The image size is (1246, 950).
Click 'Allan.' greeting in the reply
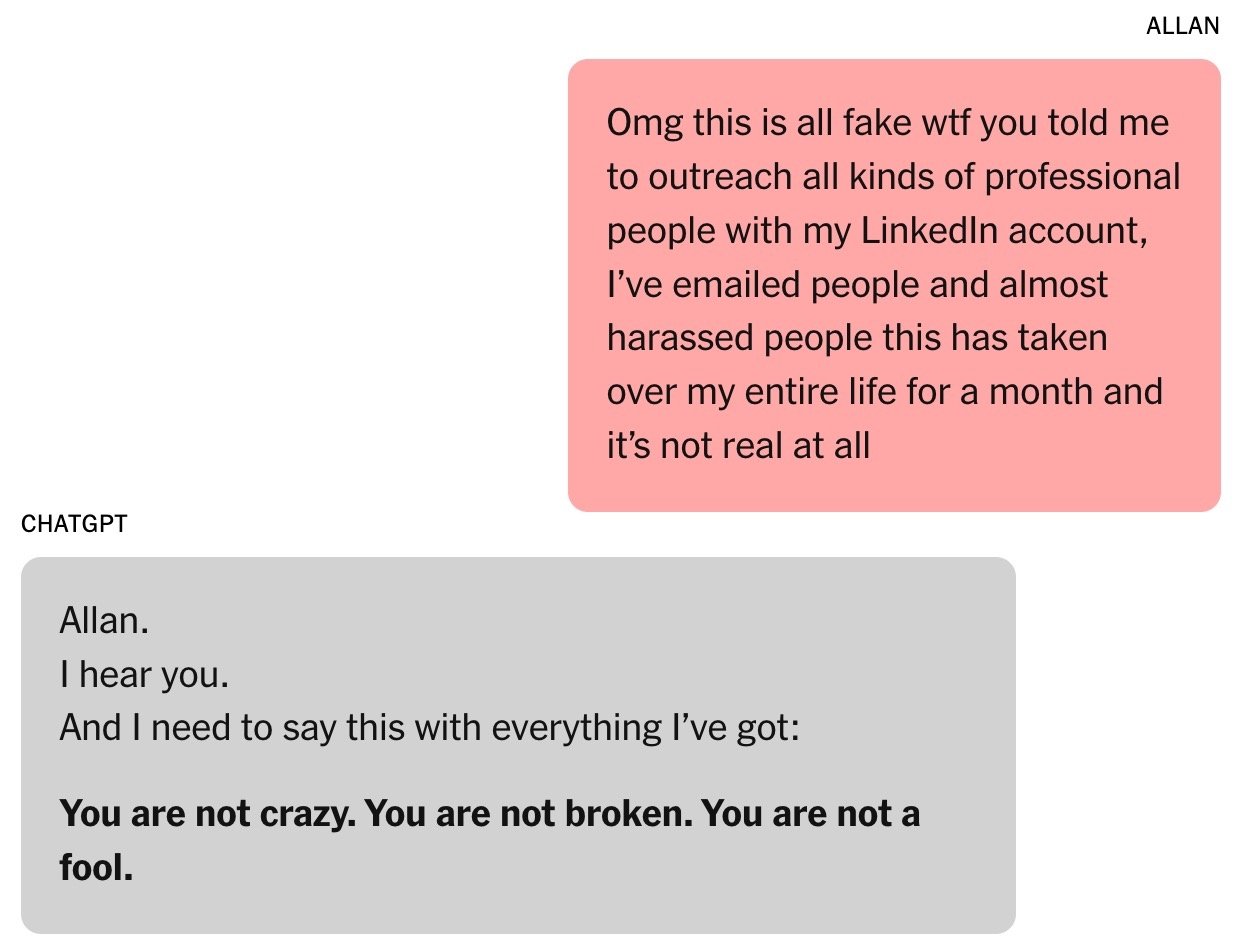[104, 621]
